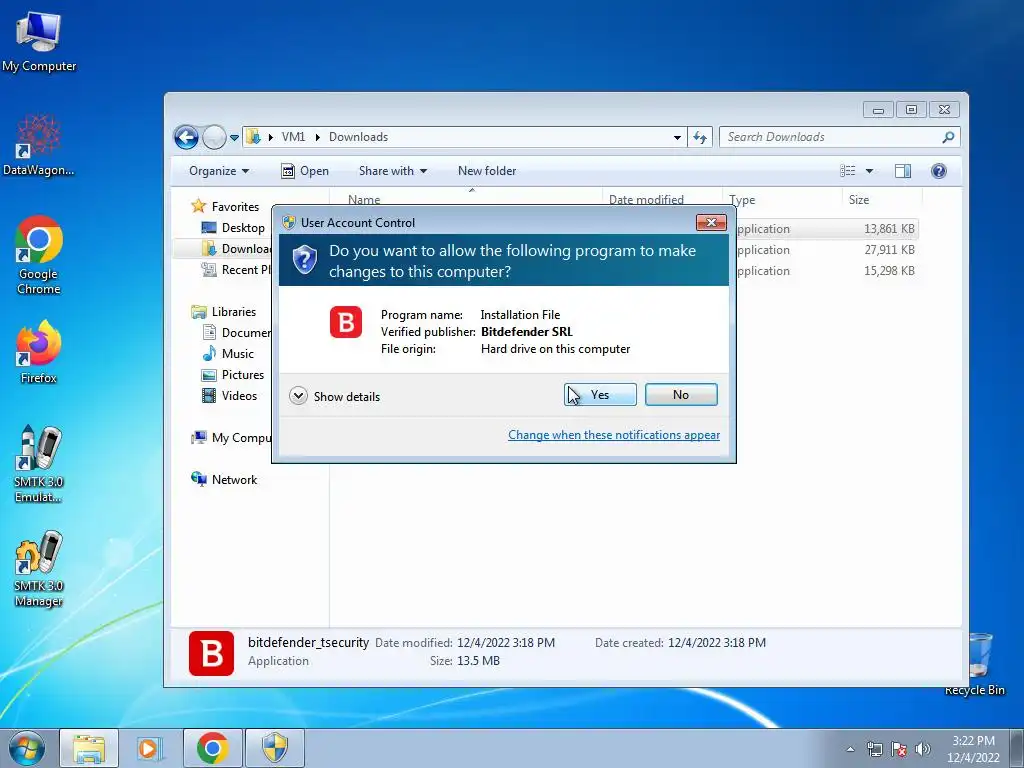1024x768 pixels.
Task: Select My Computer in sidebar
Action: point(231,438)
